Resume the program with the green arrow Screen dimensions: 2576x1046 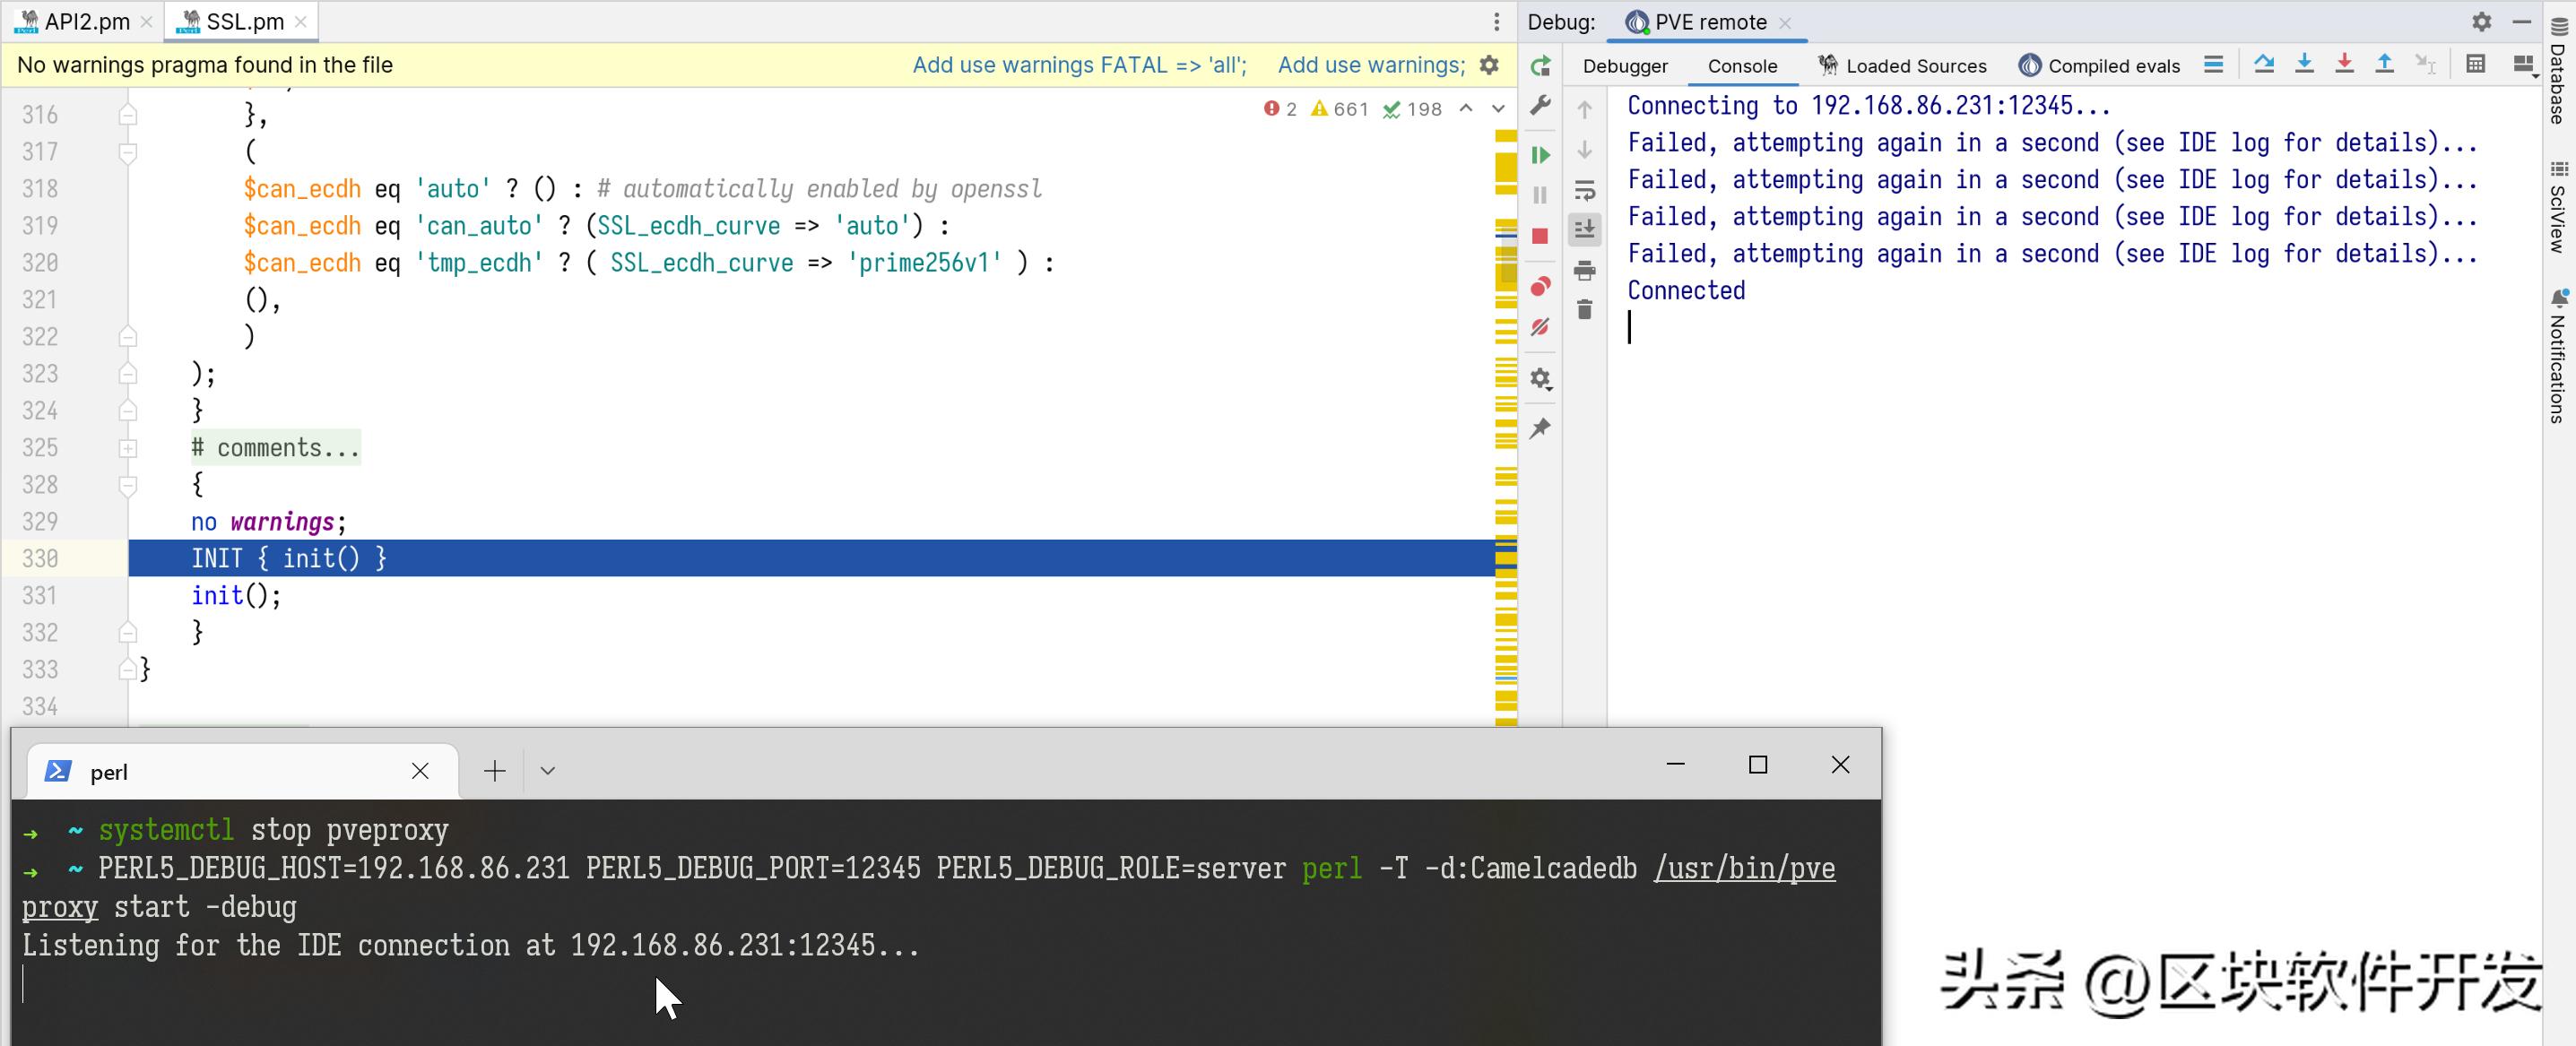(x=1540, y=155)
